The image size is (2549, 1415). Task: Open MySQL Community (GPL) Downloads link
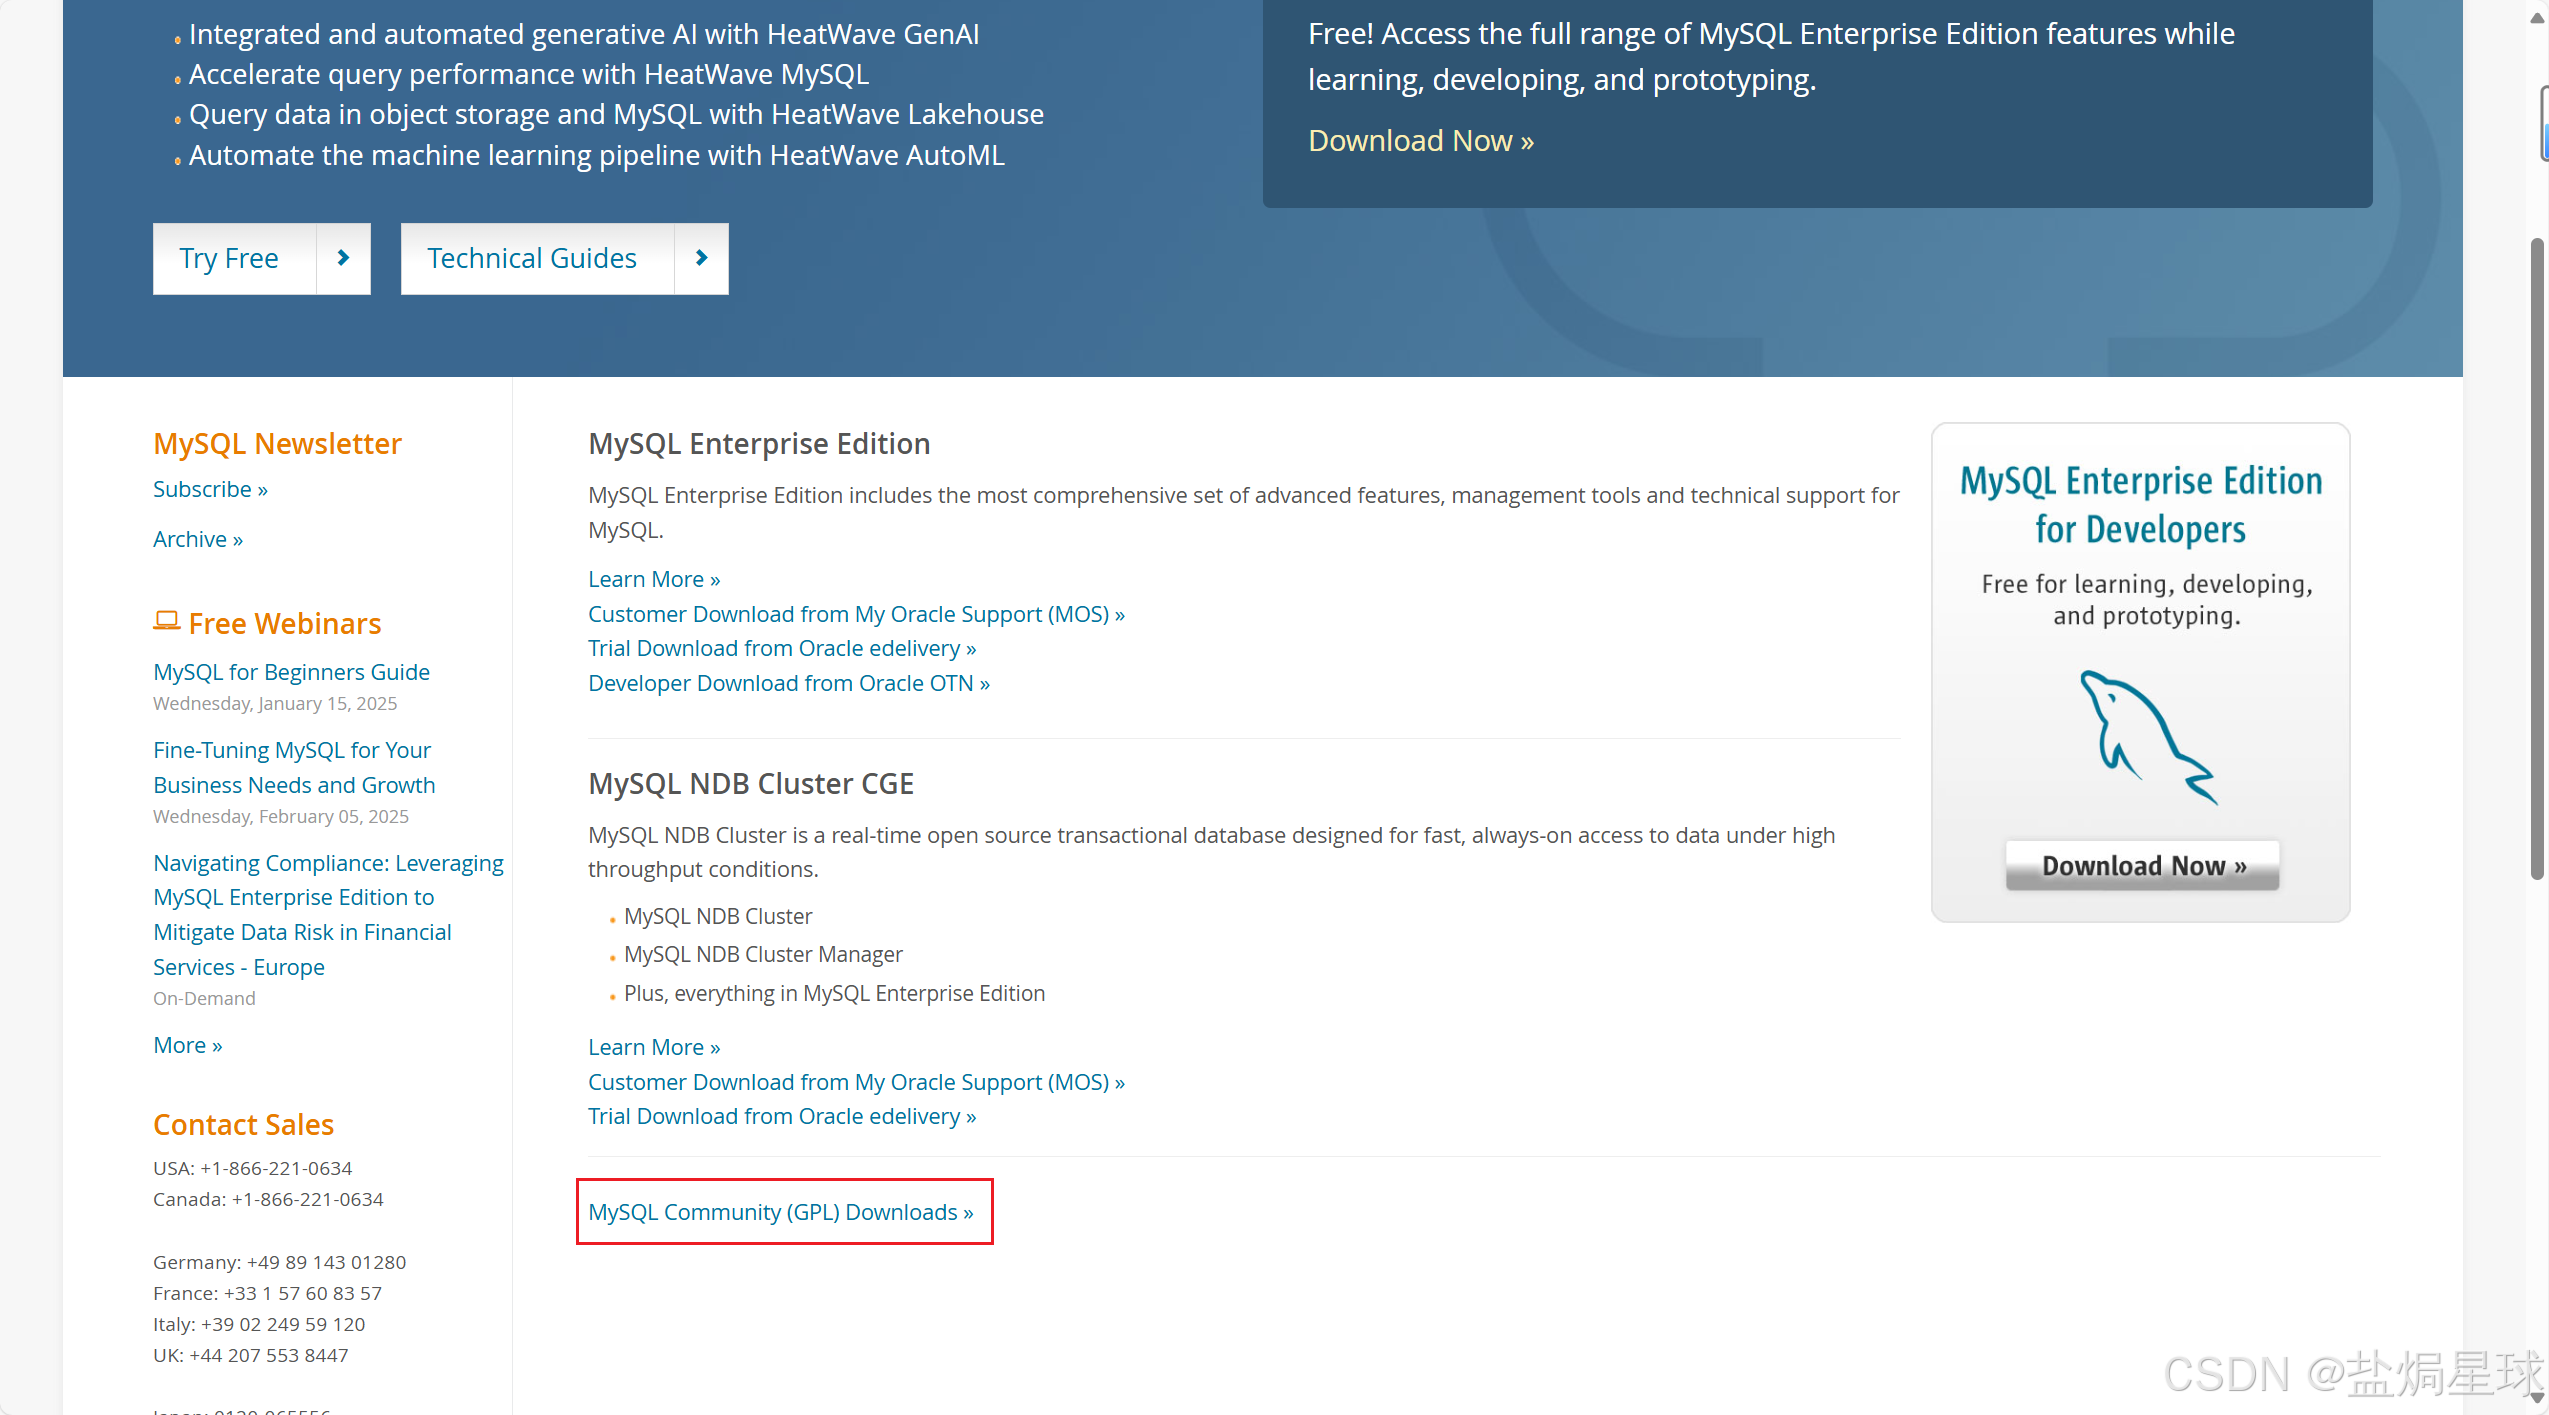(x=781, y=1212)
